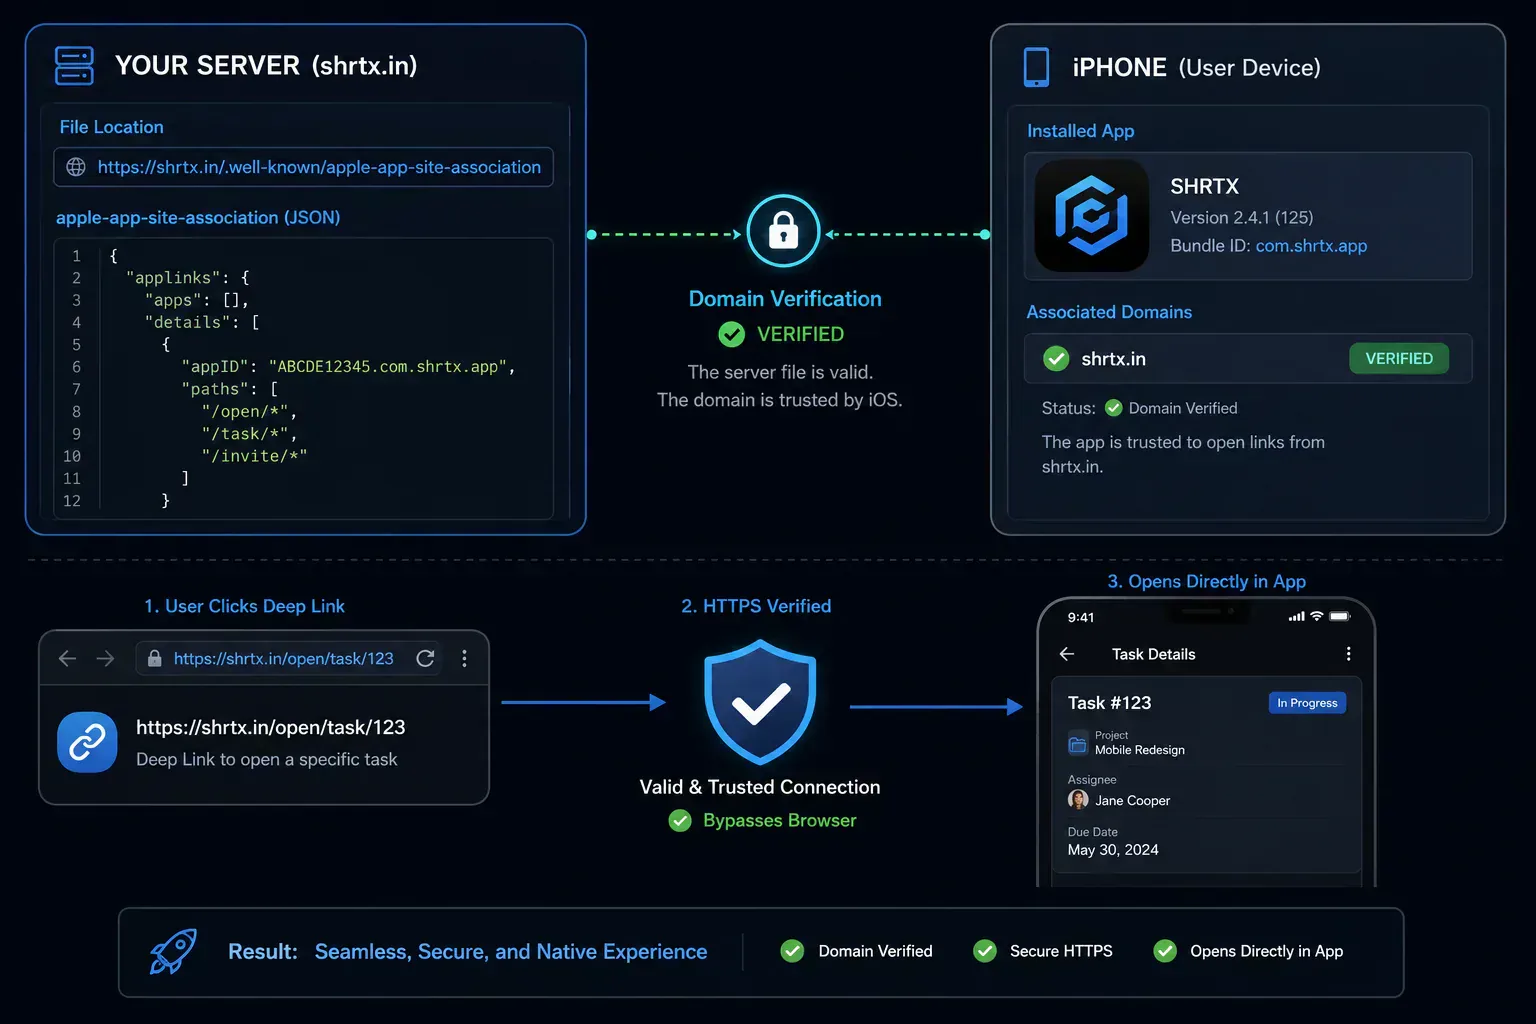This screenshot has height=1024, width=1536.
Task: Click the Task #123 title
Action: tap(1109, 703)
